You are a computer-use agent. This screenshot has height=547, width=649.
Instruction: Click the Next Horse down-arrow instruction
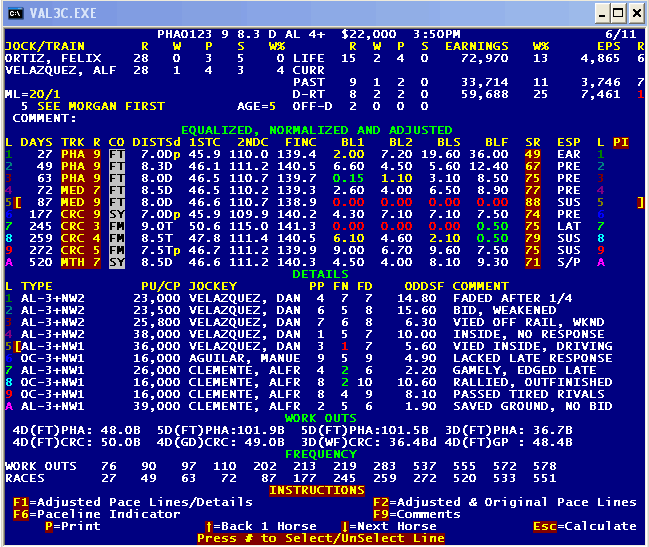[x=389, y=526]
